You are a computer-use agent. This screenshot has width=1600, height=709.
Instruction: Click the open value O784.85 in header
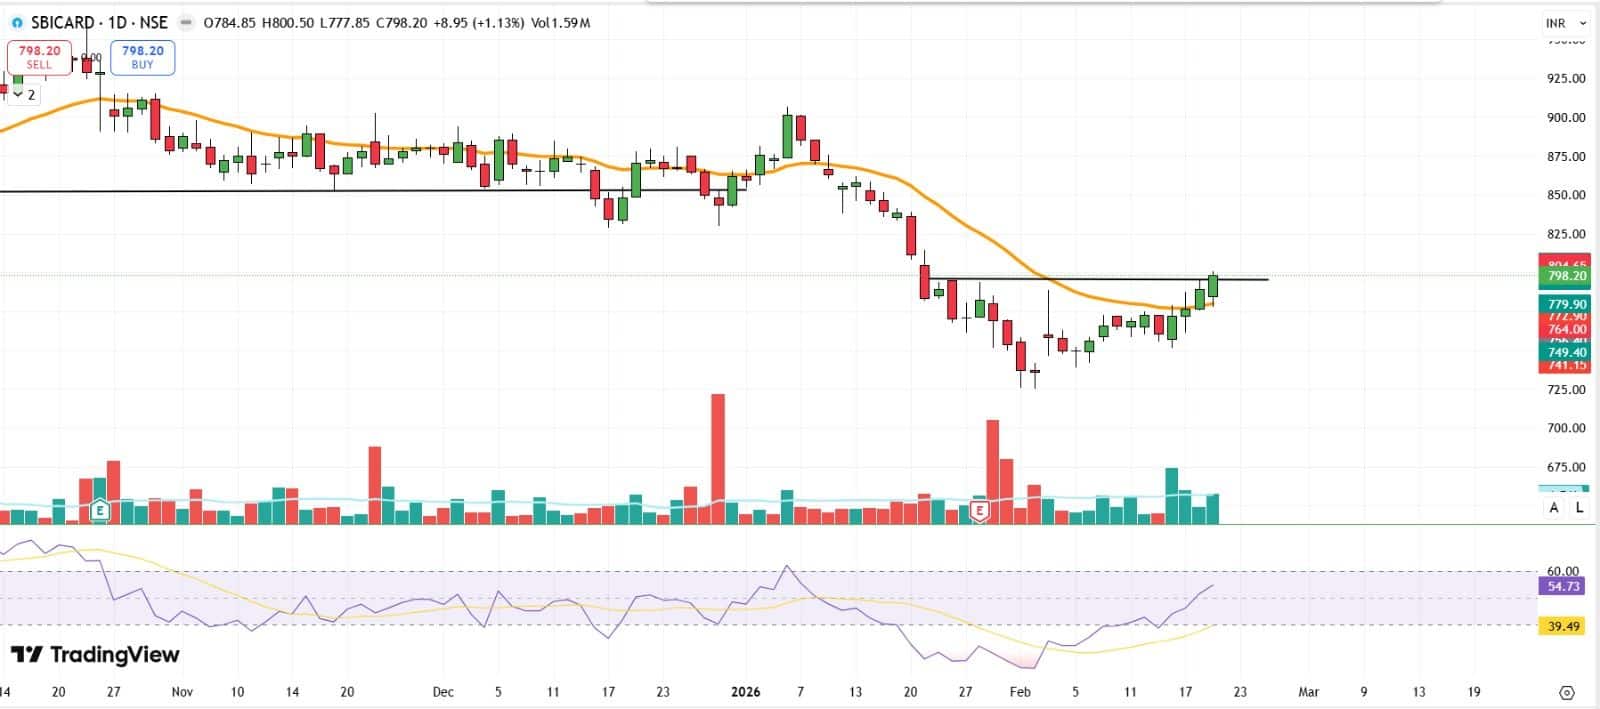[229, 23]
